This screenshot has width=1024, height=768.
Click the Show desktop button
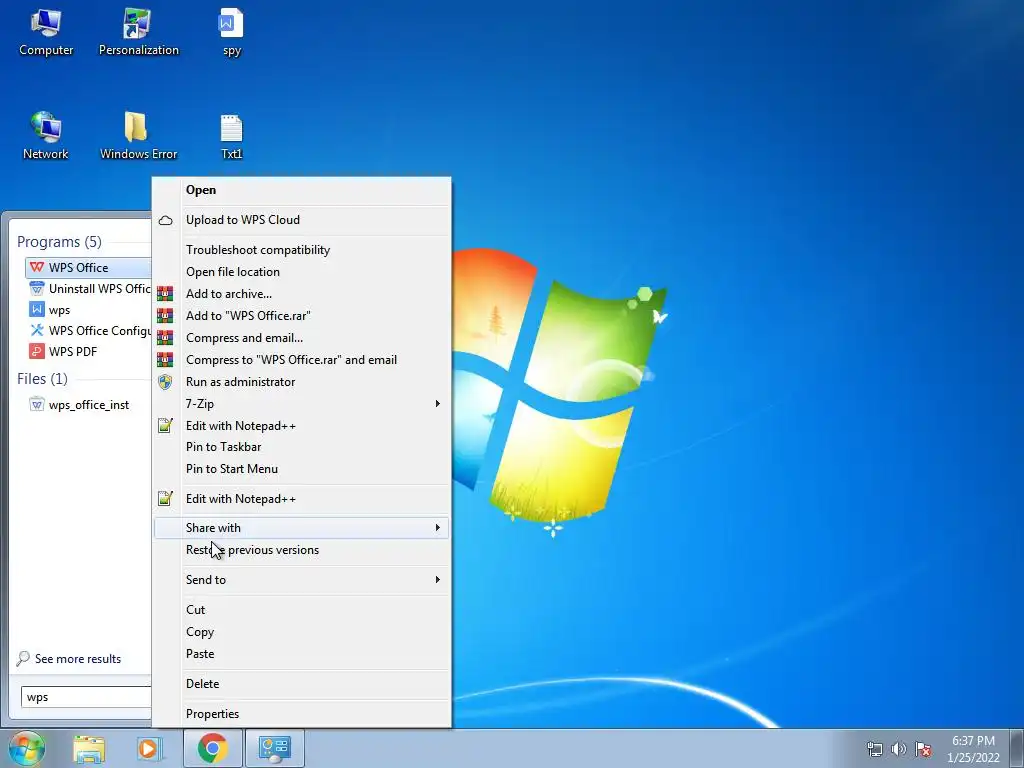coord(1017,748)
